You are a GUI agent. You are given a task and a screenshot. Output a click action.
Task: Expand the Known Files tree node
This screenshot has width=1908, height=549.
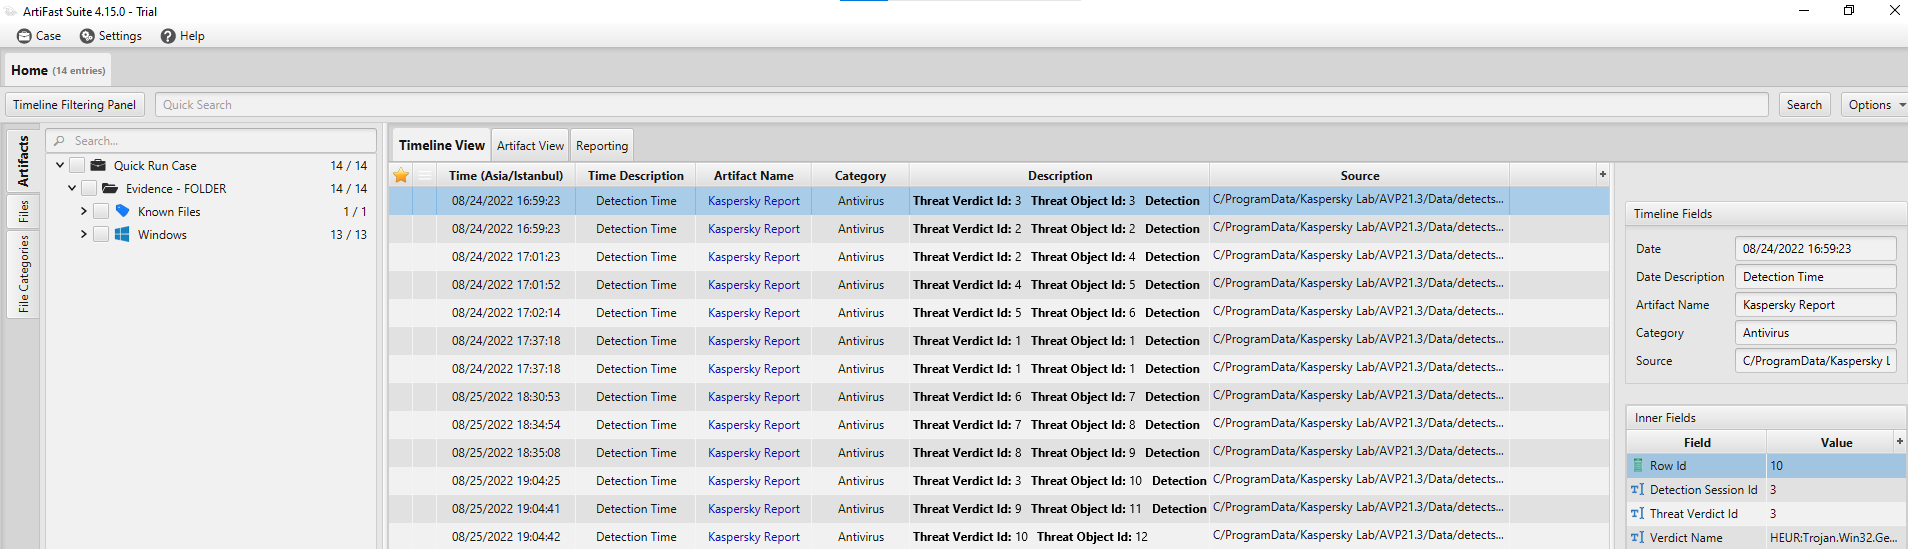point(84,211)
